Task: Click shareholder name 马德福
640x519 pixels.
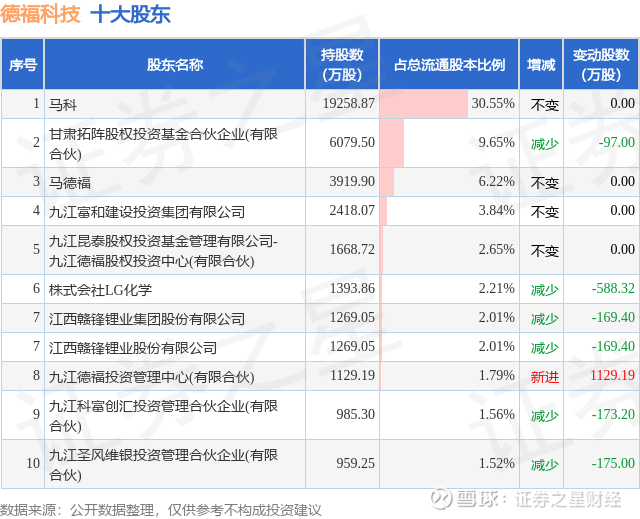Action: click(x=70, y=182)
